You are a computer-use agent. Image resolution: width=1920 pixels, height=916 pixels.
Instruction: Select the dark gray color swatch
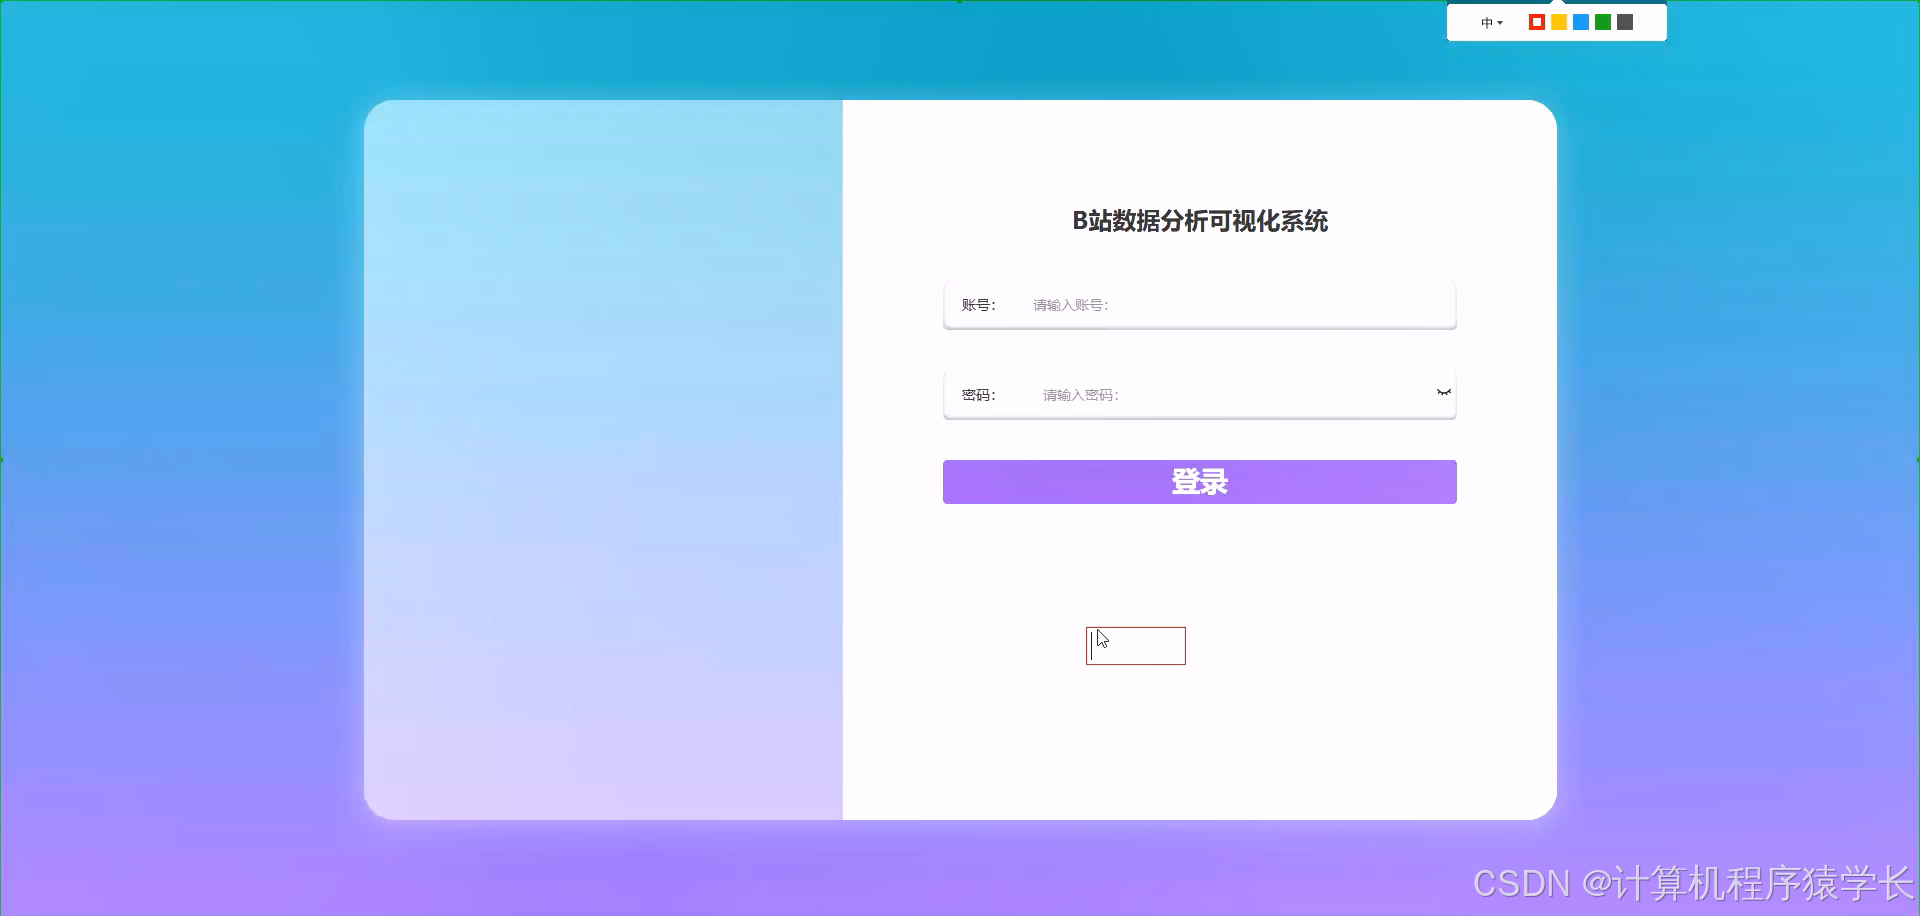click(1625, 22)
